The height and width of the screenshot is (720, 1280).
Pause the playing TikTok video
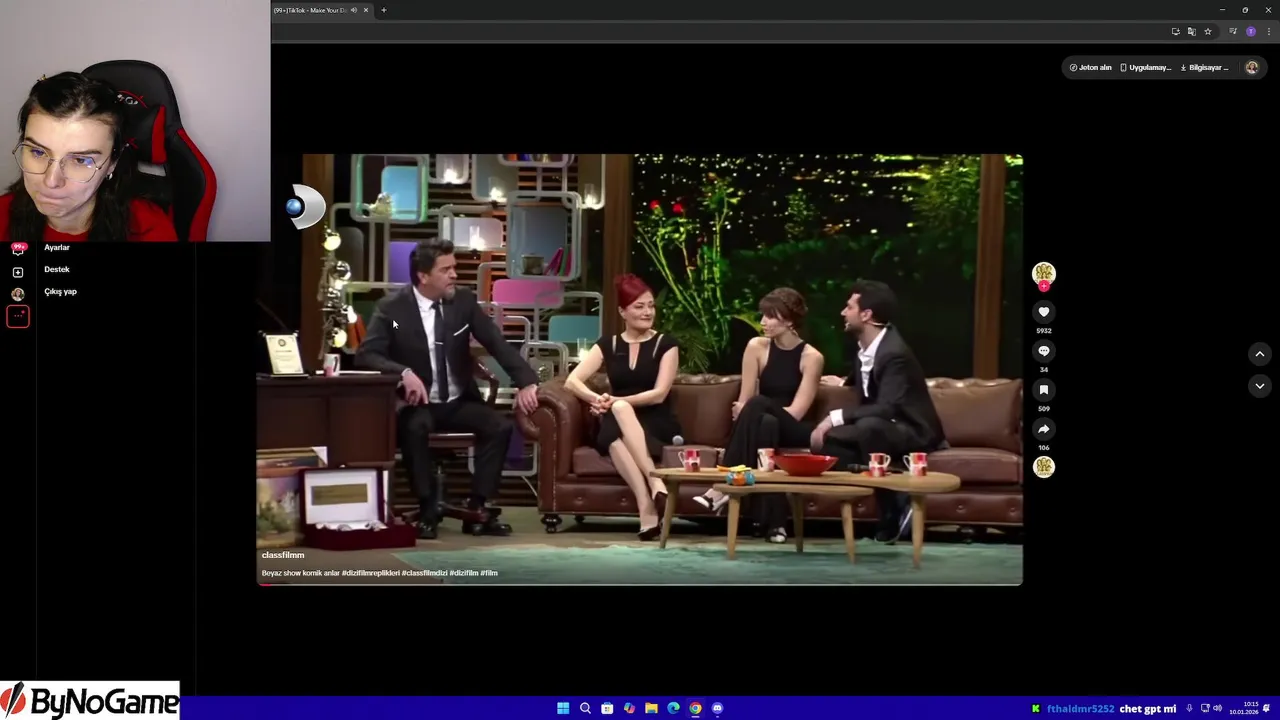point(640,369)
